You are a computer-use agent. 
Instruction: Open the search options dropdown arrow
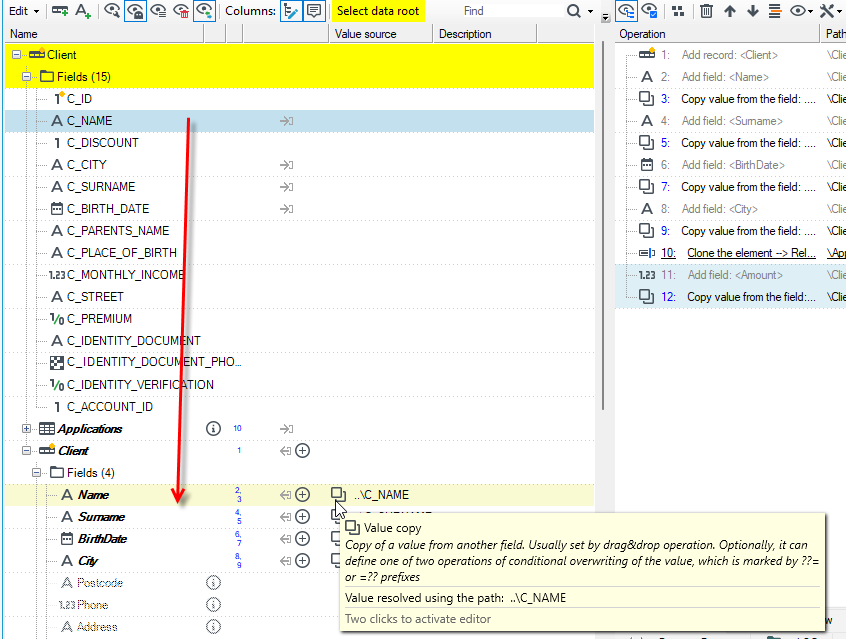point(590,11)
